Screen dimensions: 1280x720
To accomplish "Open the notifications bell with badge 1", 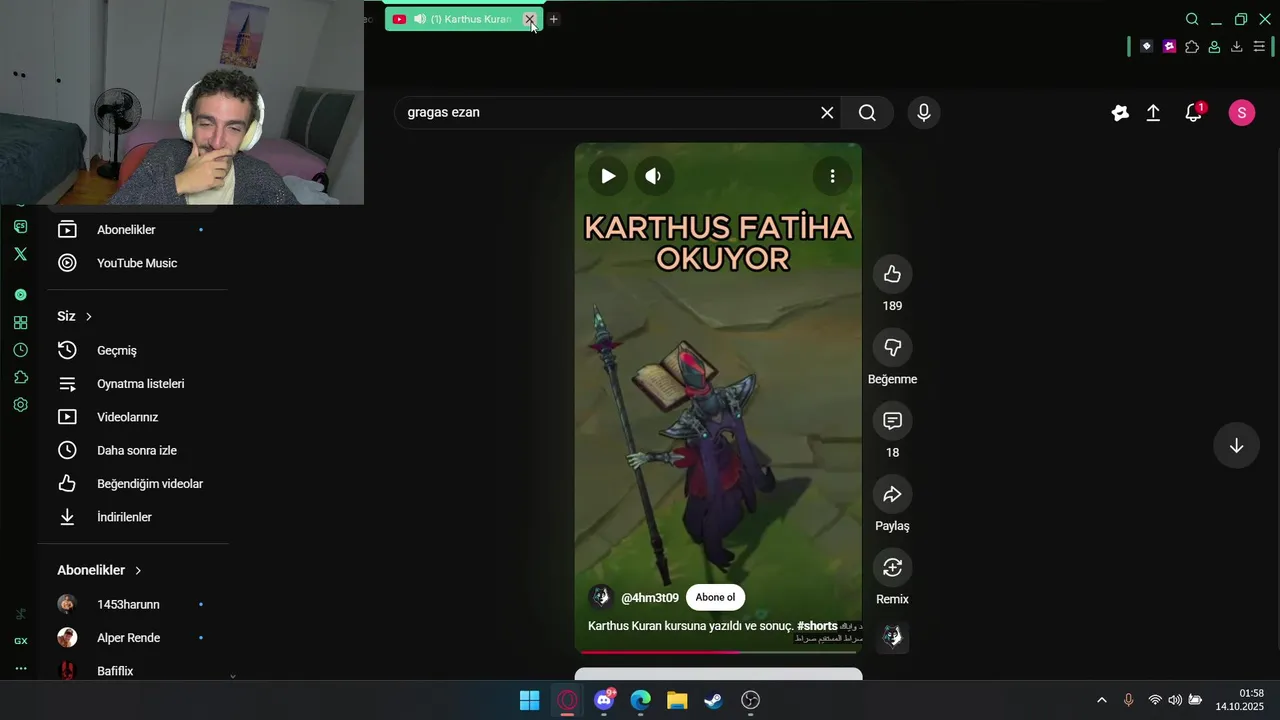I will click(x=1194, y=112).
